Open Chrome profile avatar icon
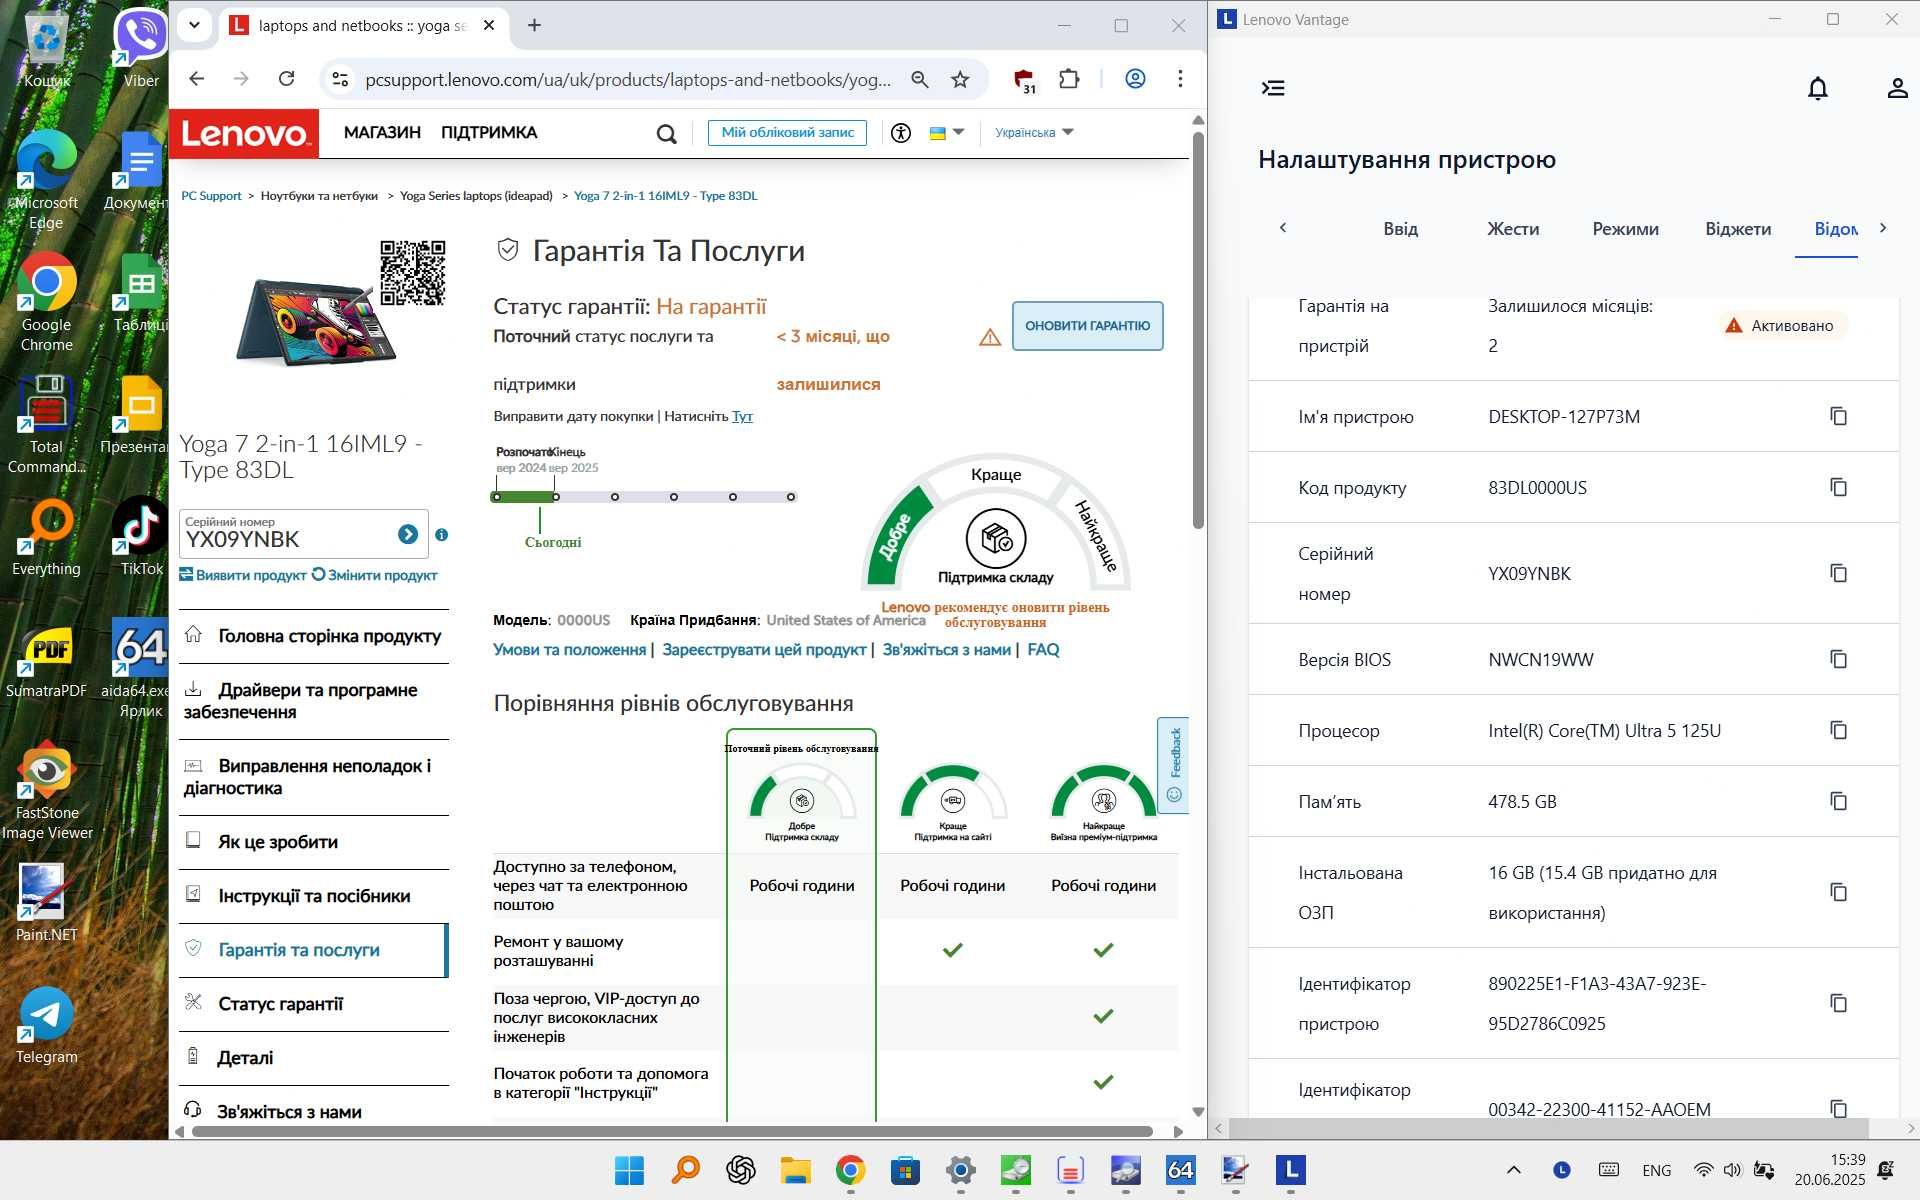This screenshot has width=1920, height=1200. point(1135,79)
